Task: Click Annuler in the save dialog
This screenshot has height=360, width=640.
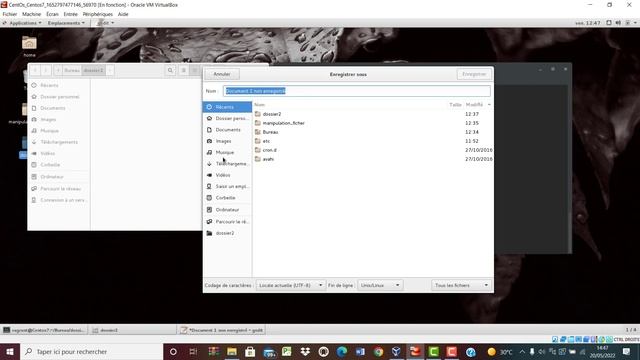Action: tap(222, 74)
